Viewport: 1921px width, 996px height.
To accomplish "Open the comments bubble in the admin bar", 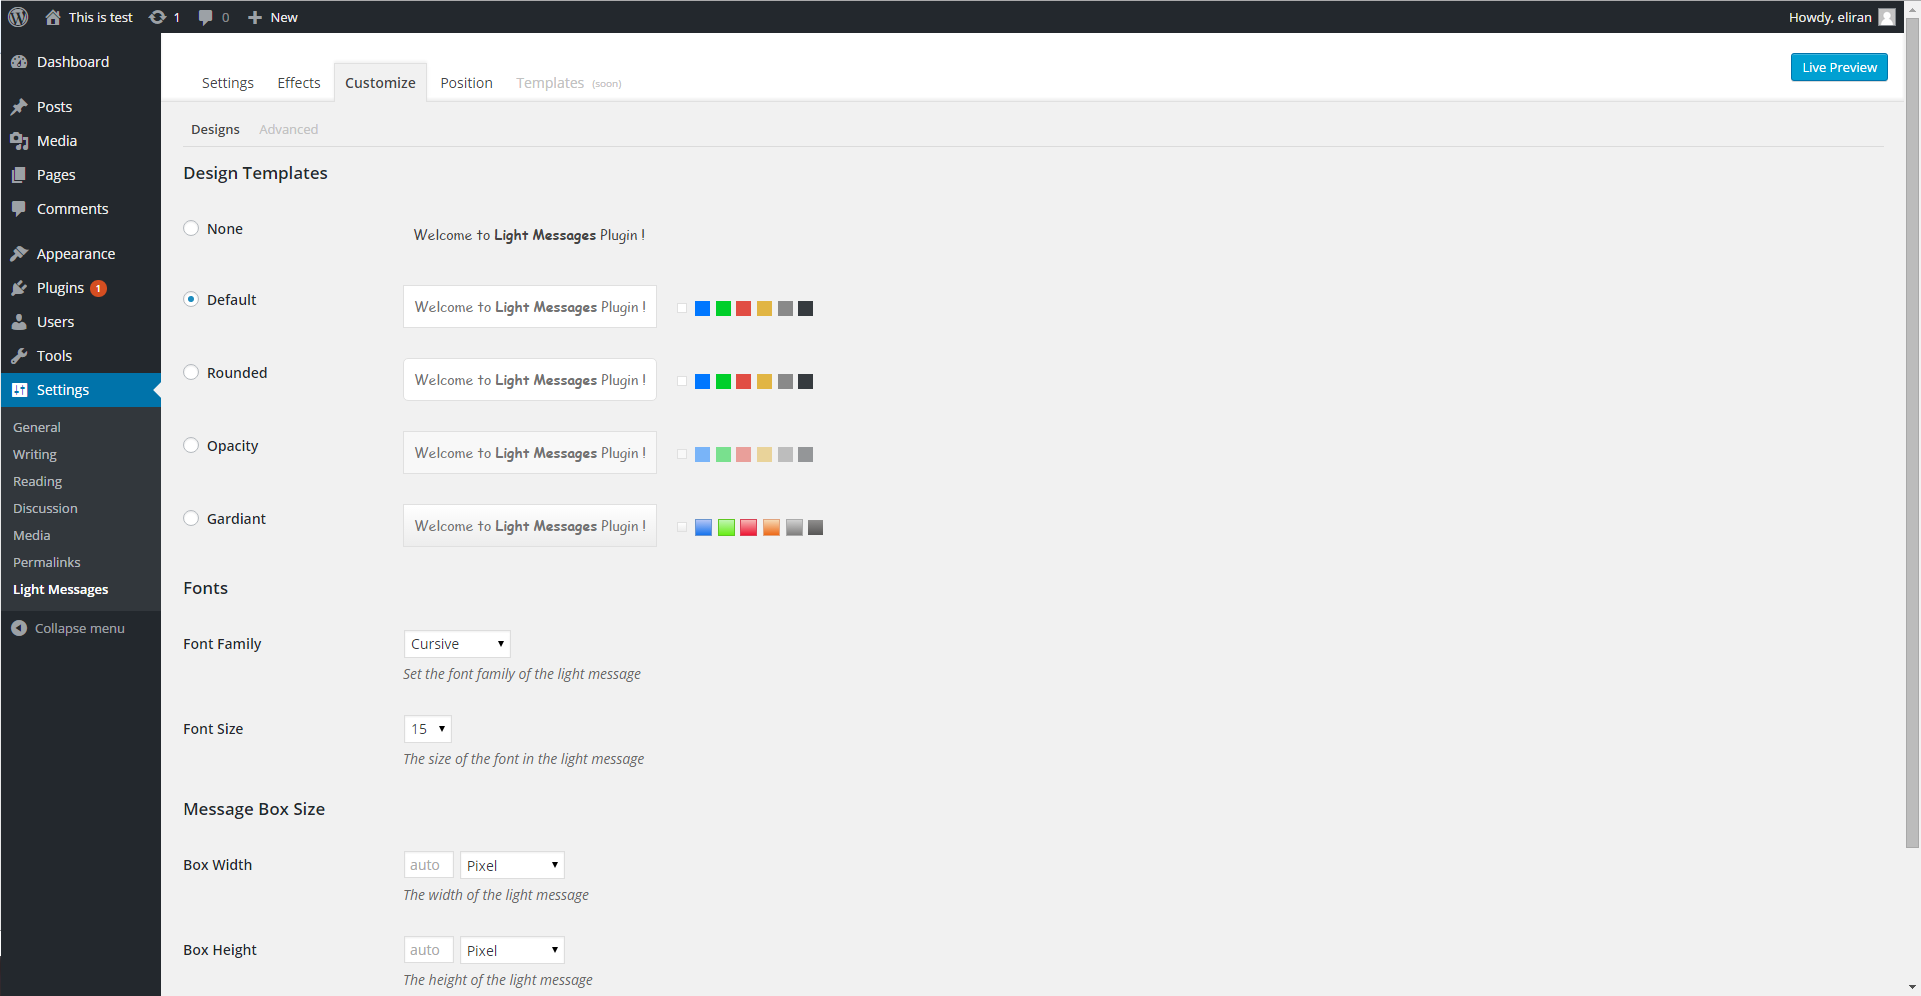I will click(205, 17).
